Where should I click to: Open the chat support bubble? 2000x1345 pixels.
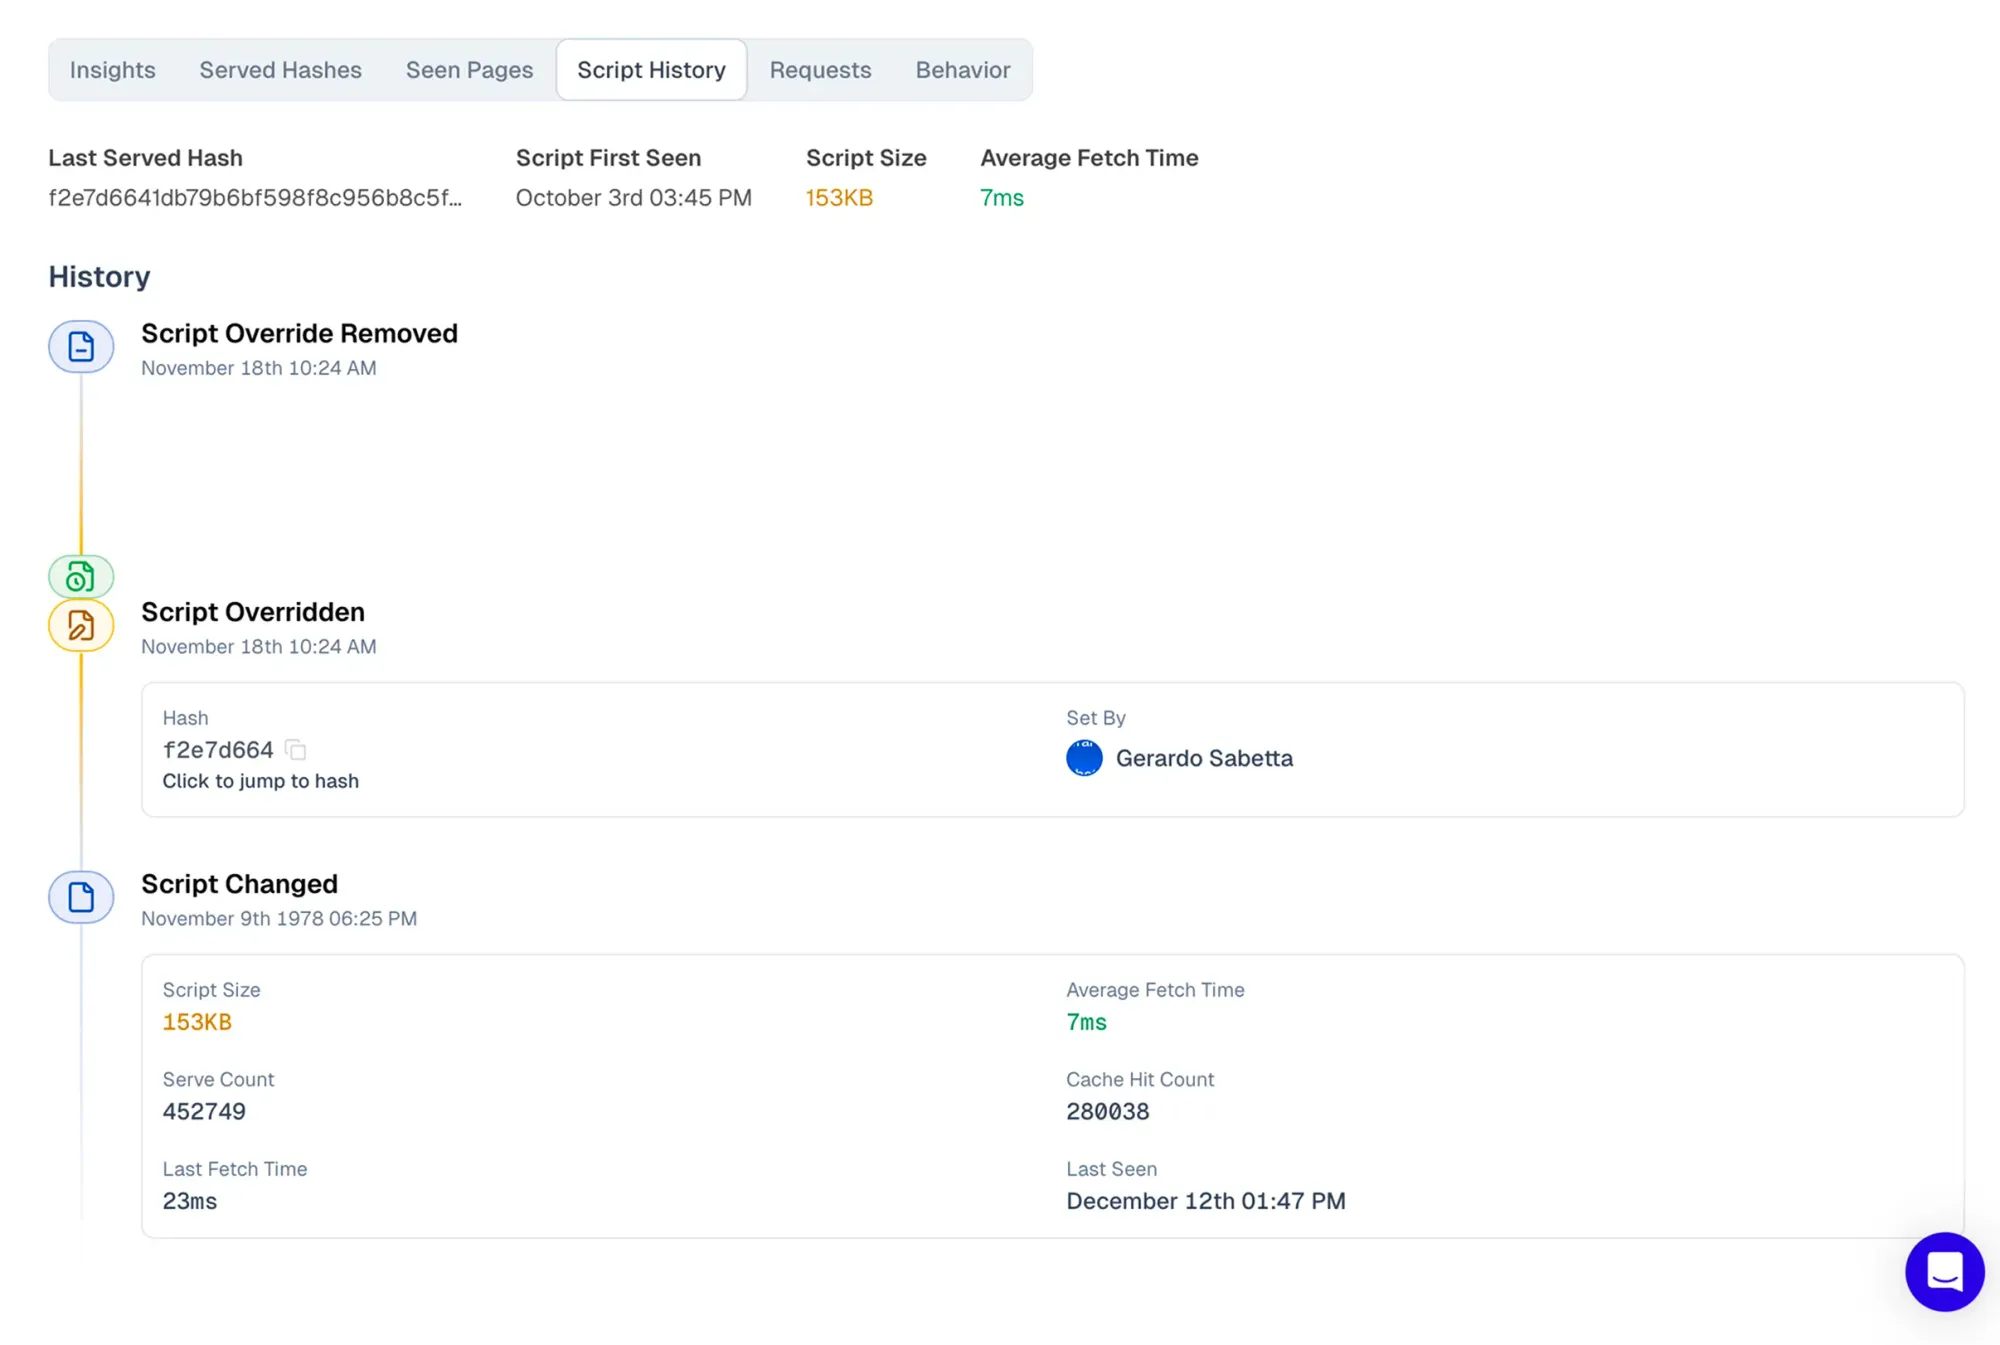tap(1944, 1271)
